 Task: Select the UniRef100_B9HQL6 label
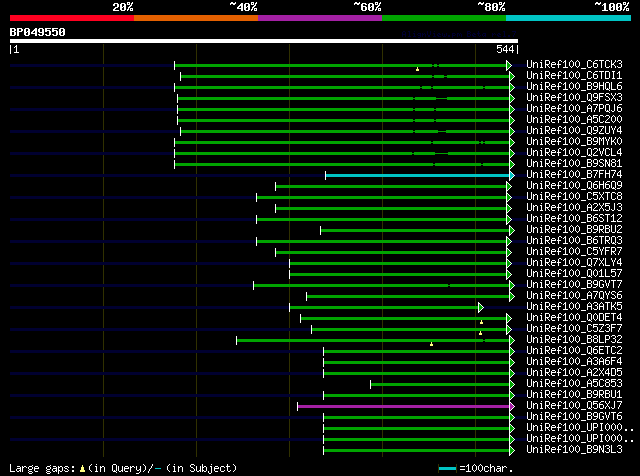[574, 87]
